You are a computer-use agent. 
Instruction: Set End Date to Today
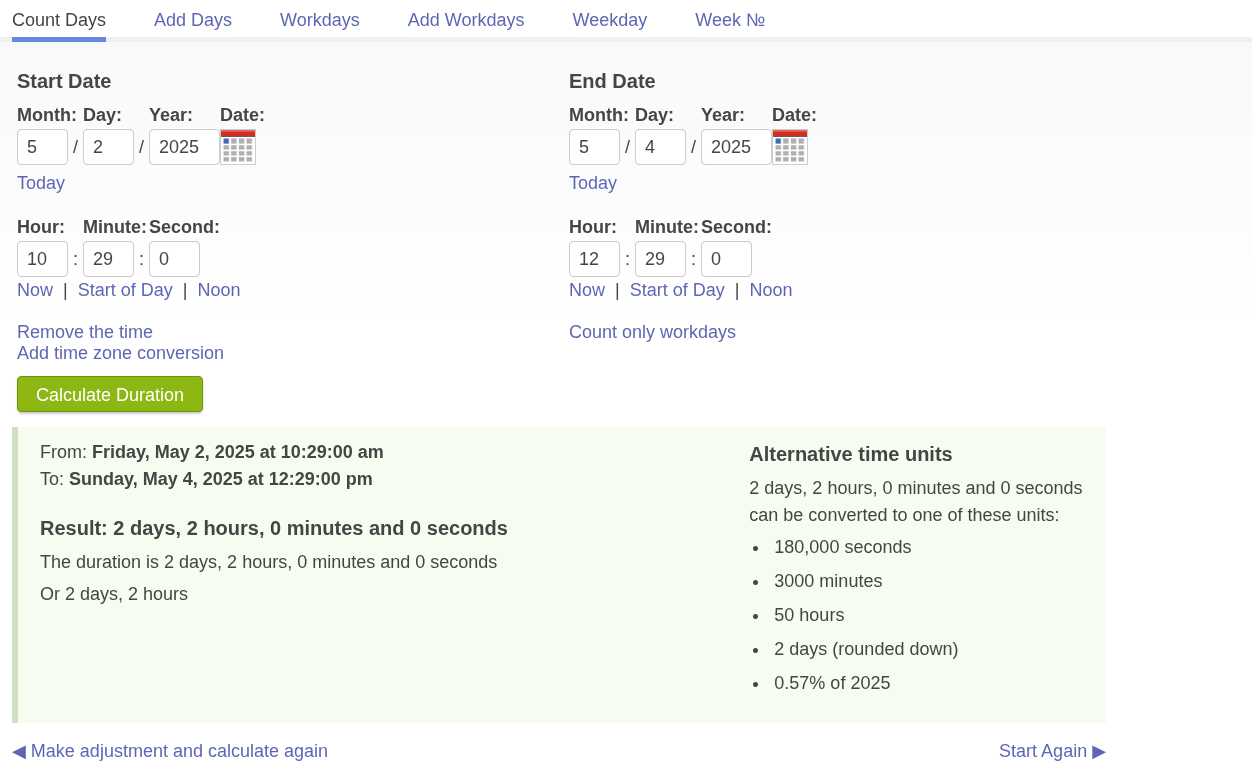pyautogui.click(x=593, y=183)
